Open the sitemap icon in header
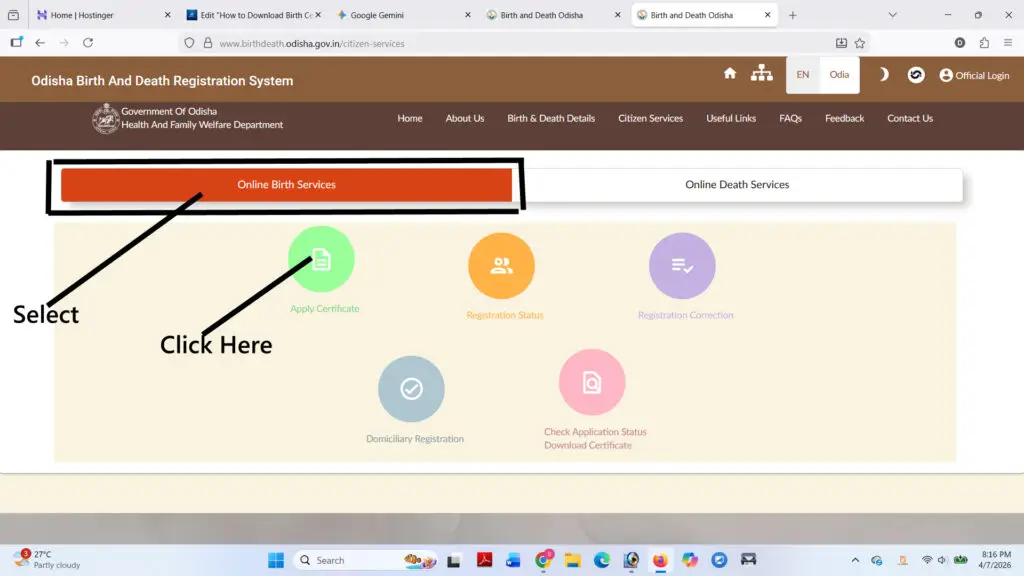Screen dimensions: 1024x576 pos(762,74)
